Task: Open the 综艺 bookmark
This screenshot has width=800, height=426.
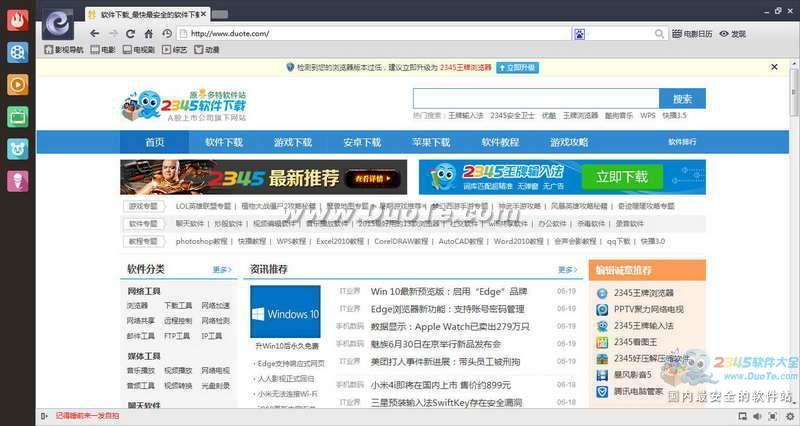Action: click(x=174, y=49)
